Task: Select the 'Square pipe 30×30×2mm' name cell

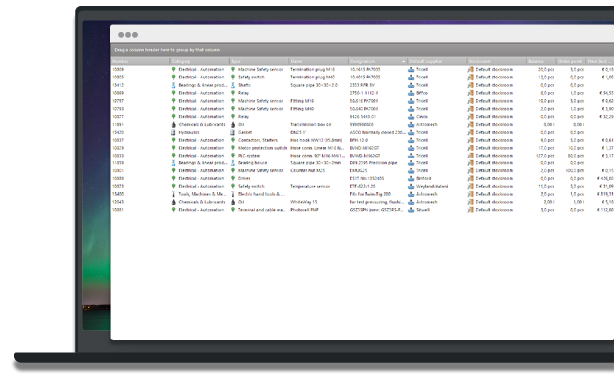Action: coord(316,162)
